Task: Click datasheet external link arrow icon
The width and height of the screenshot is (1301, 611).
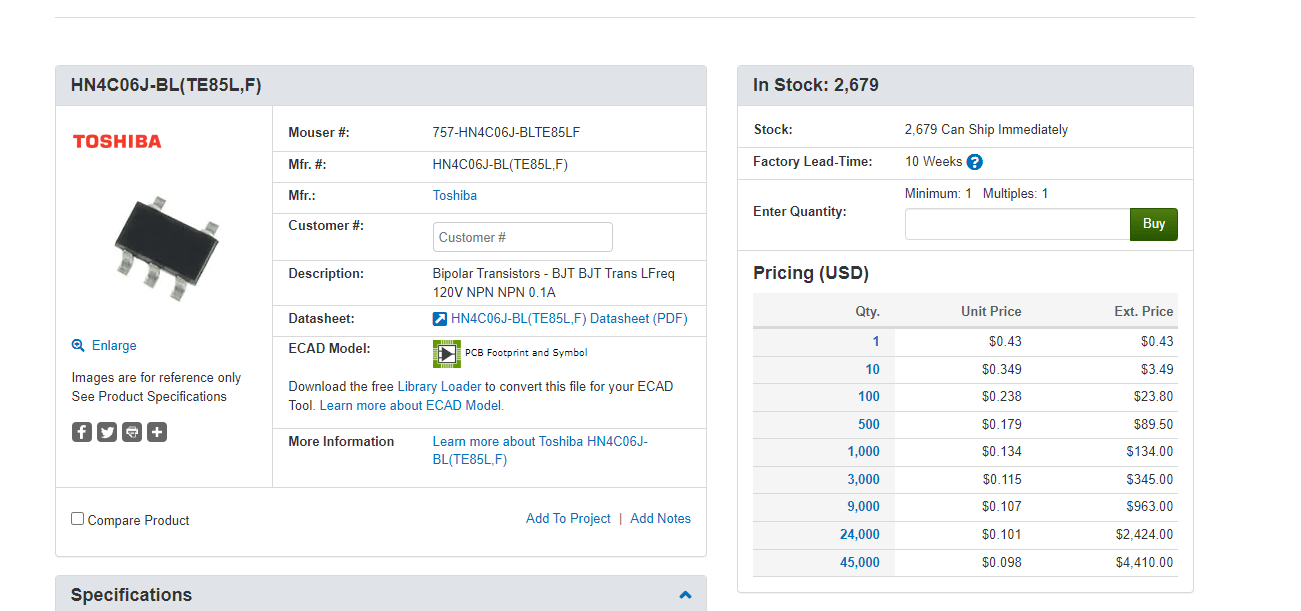Action: tap(439, 320)
